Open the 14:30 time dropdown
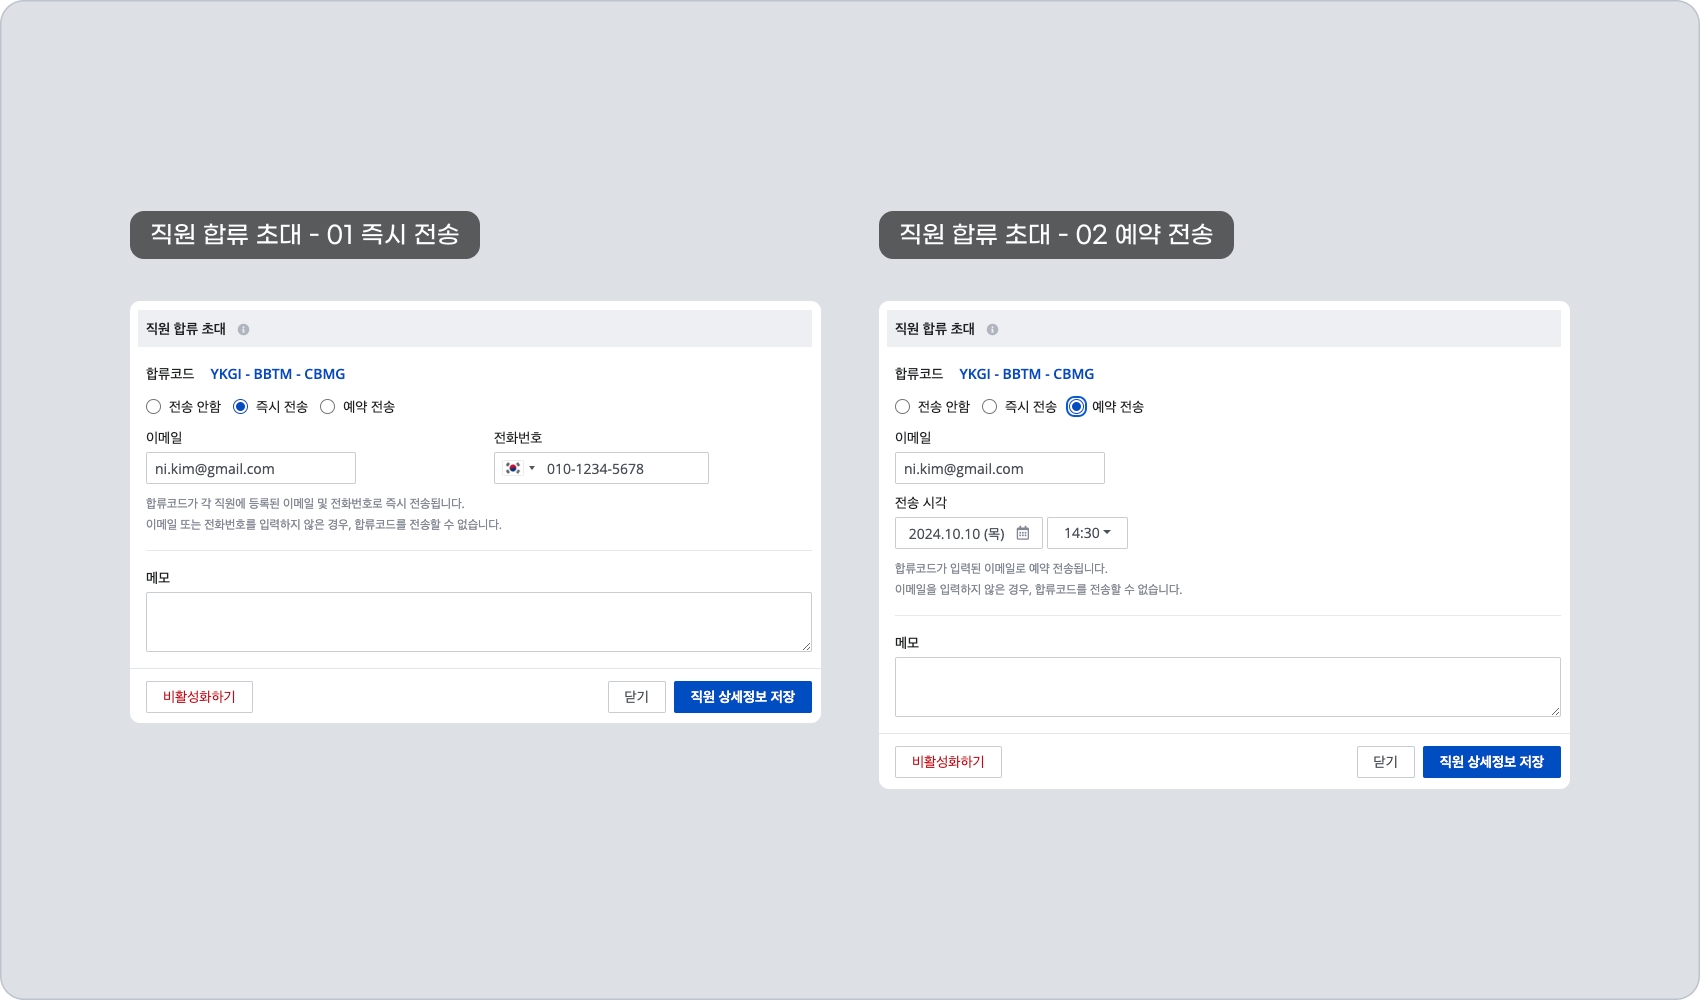The image size is (1700, 1000). [x=1087, y=533]
